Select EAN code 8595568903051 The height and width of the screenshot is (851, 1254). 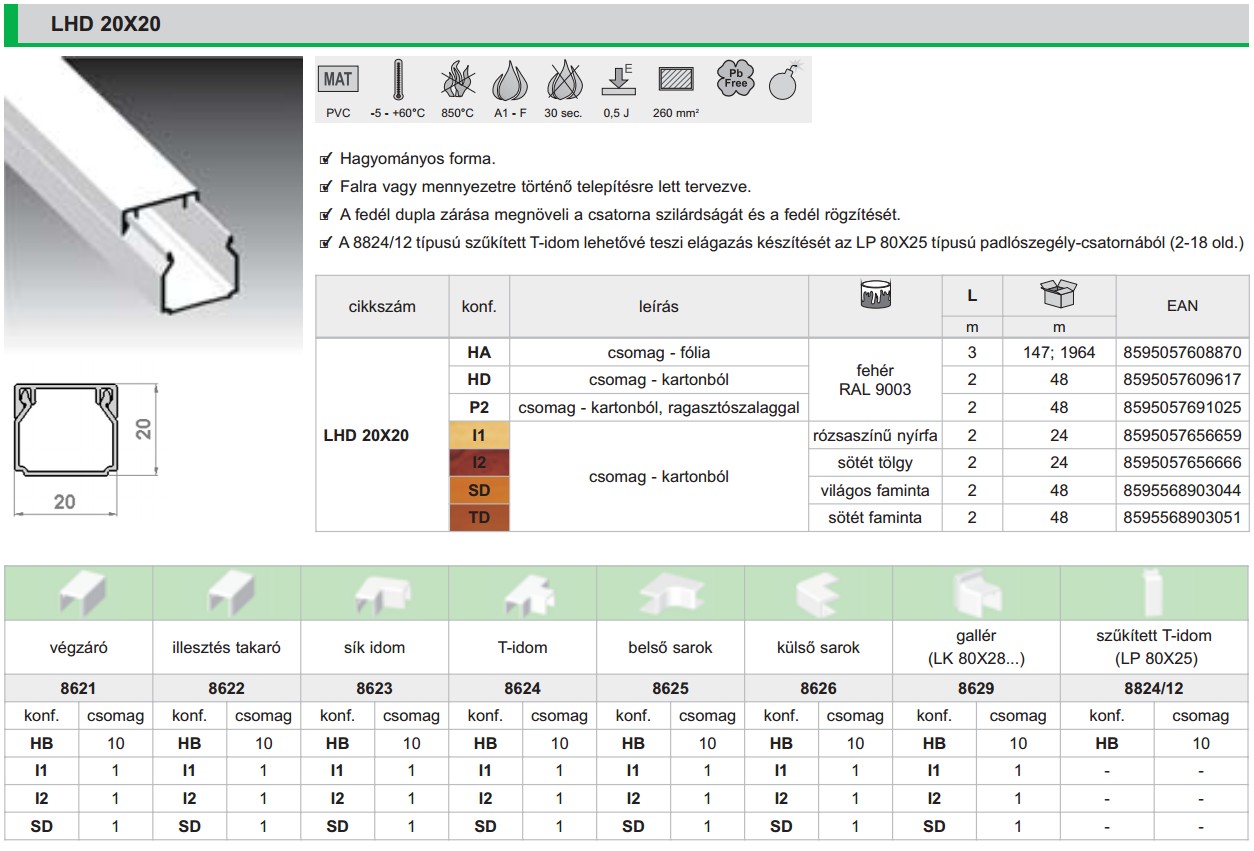[1182, 517]
